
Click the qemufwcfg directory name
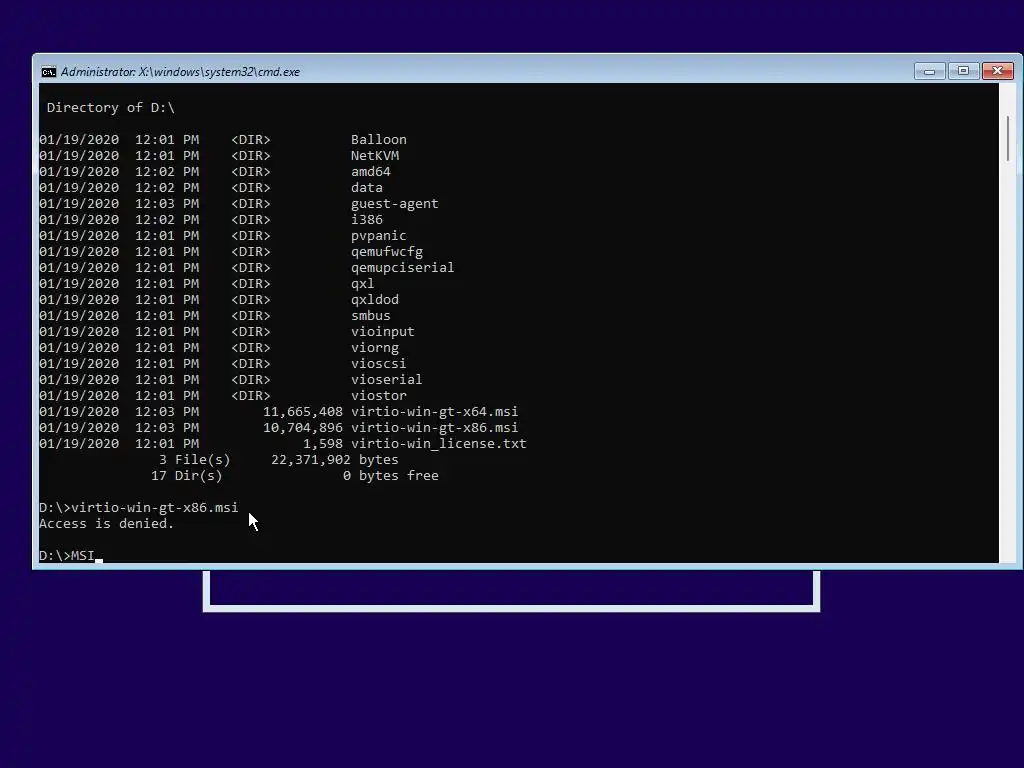(387, 251)
